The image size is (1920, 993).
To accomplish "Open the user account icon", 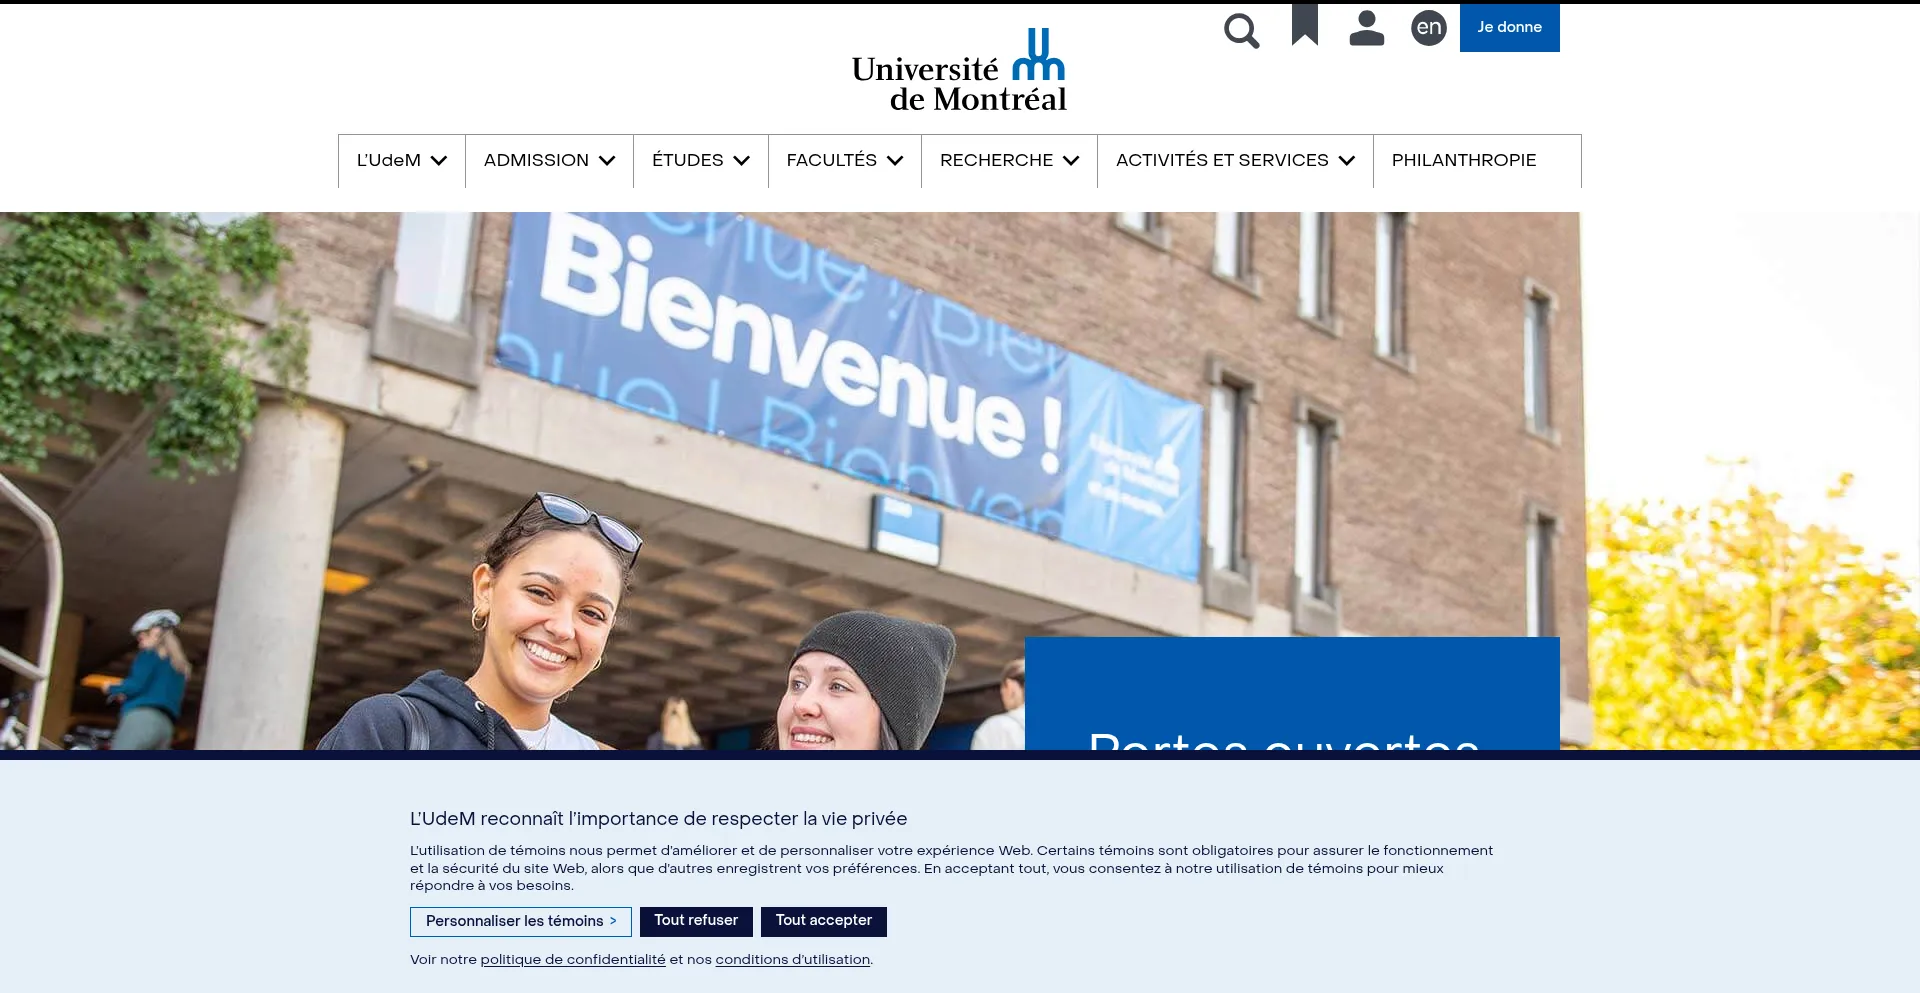I will pos(1367,28).
